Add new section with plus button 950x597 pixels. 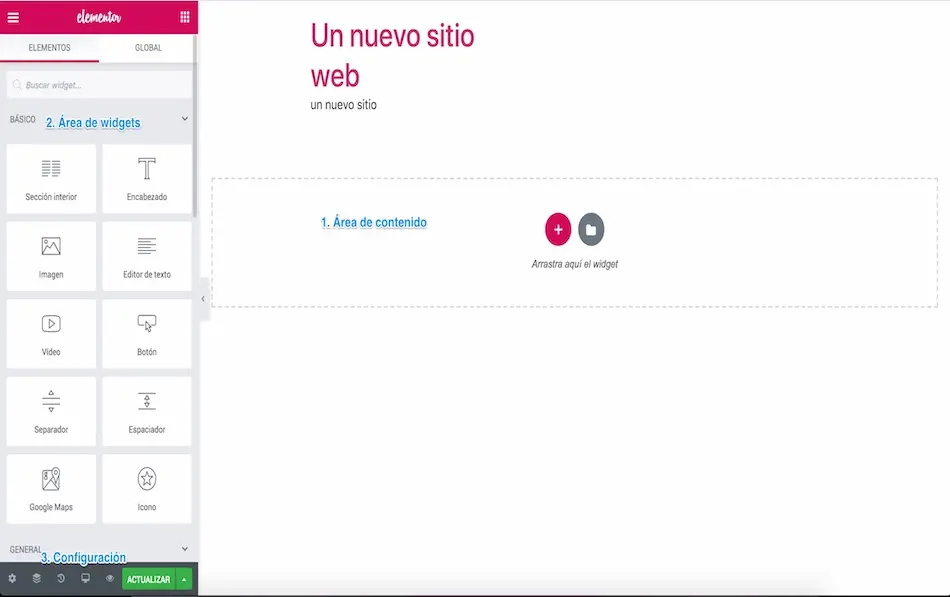558,229
